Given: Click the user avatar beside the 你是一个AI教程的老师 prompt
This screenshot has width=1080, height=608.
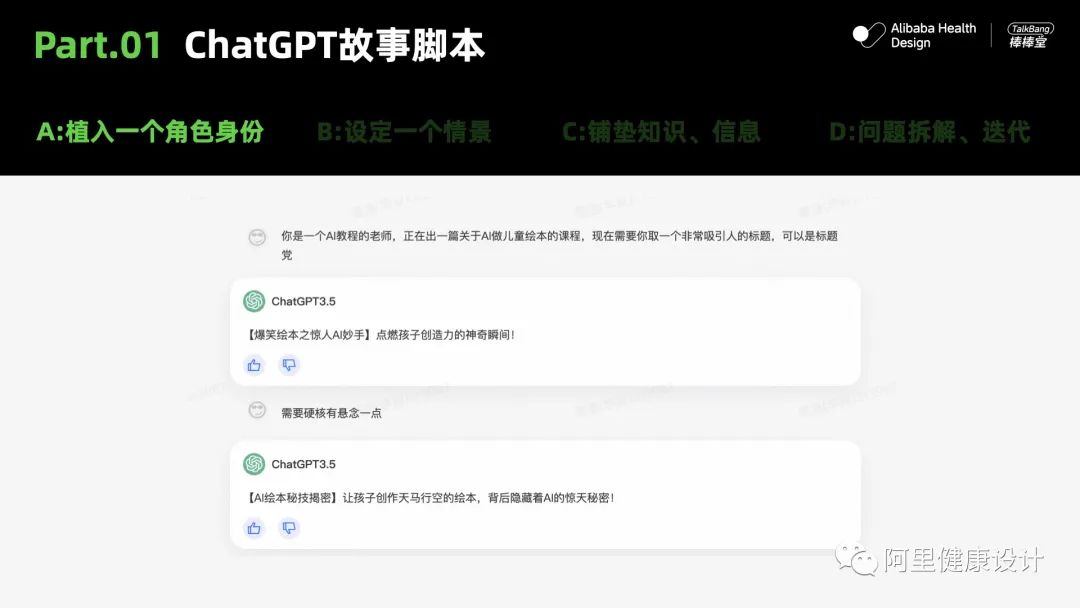Looking at the screenshot, I should pyautogui.click(x=257, y=238).
